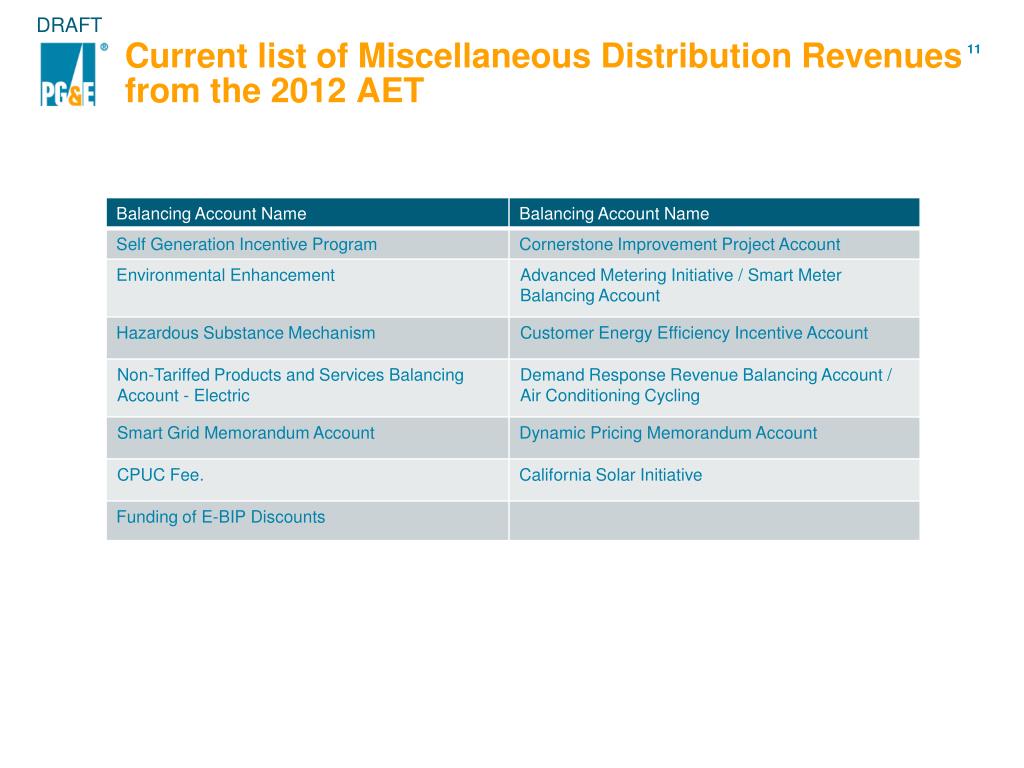Click 'Customer Energy Efficiency Incentive Account' cell
Screen dimensions: 1024x768
point(714,338)
